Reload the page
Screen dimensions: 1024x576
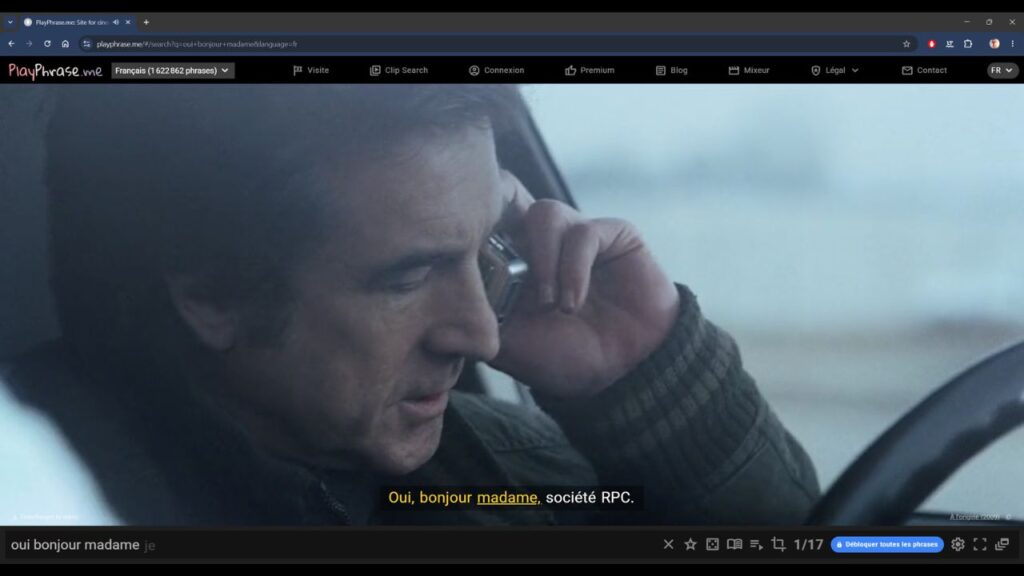(x=47, y=44)
